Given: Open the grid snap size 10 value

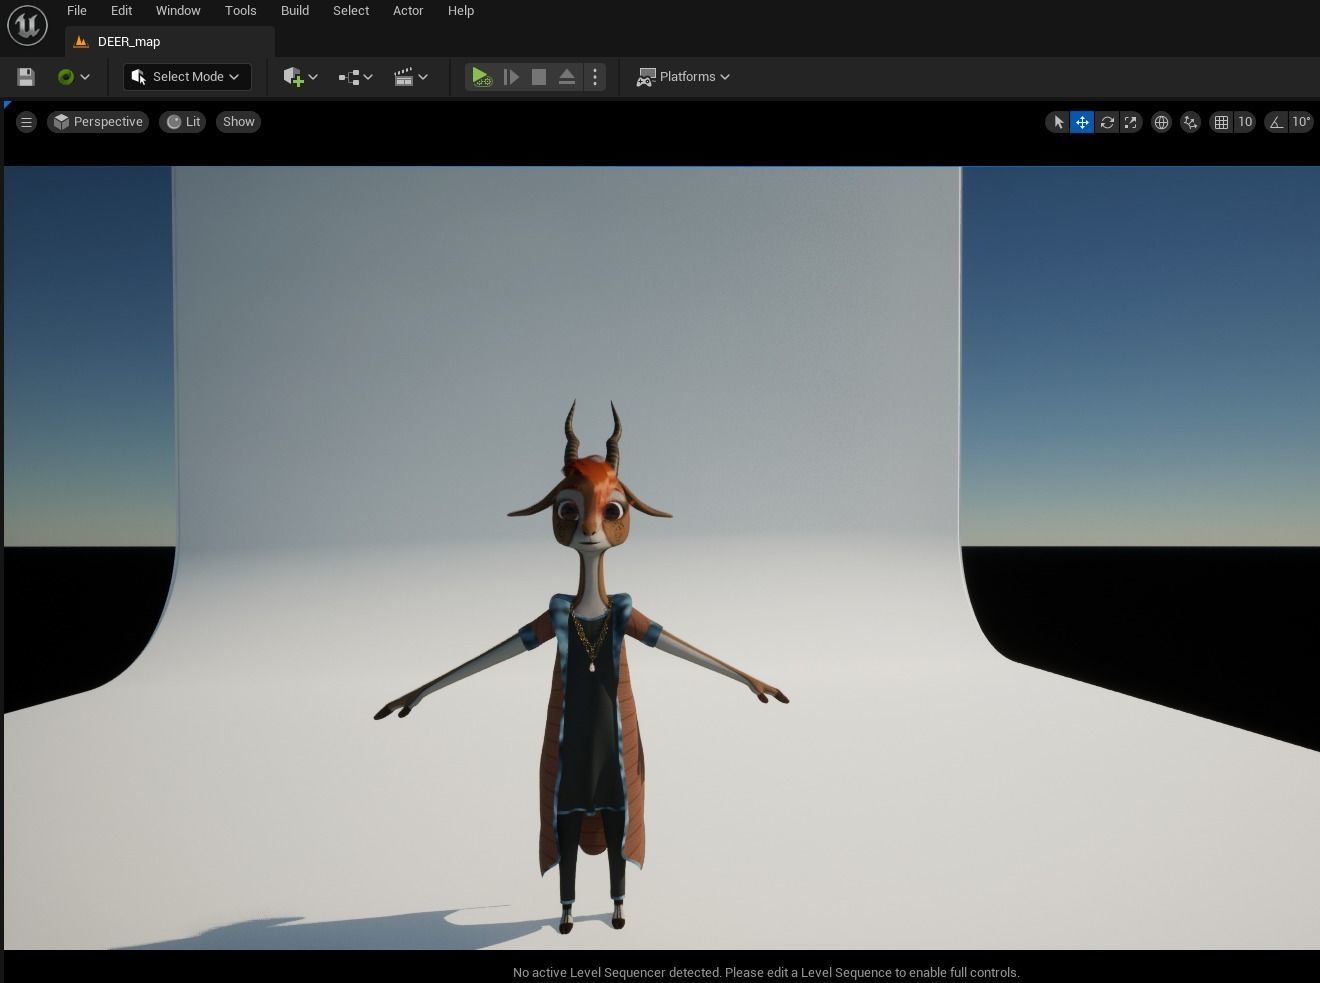Looking at the screenshot, I should coord(1245,122).
